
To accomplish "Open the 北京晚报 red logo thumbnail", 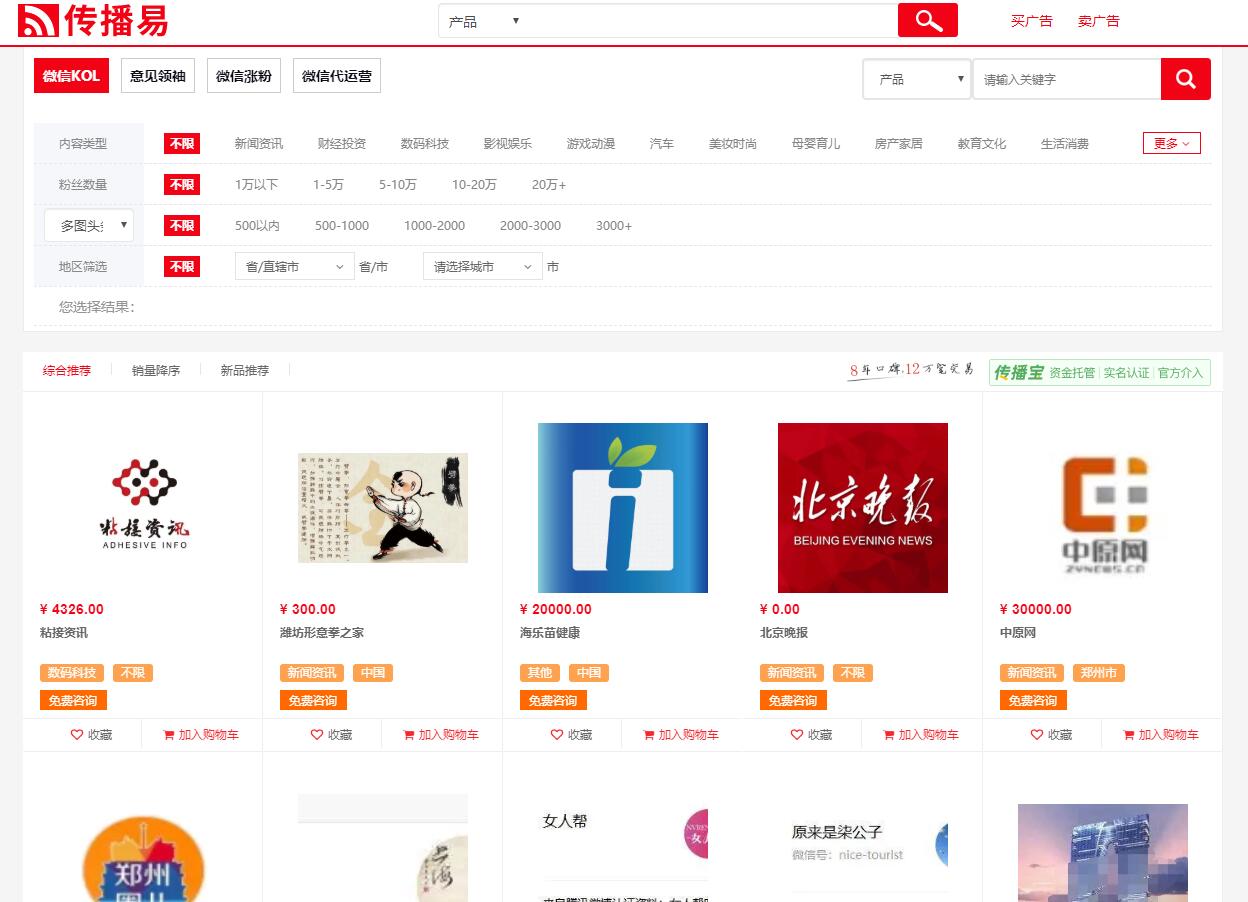I will click(x=863, y=508).
